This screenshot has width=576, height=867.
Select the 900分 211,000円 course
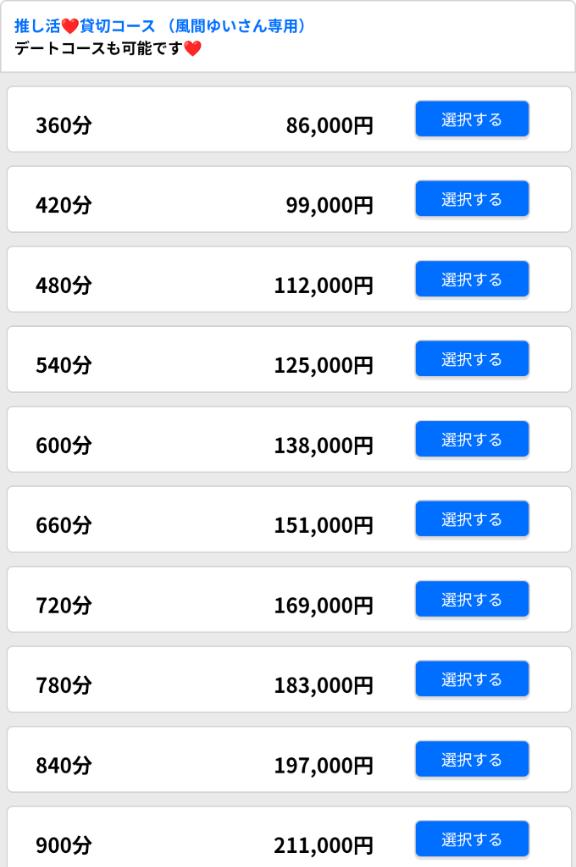(472, 839)
